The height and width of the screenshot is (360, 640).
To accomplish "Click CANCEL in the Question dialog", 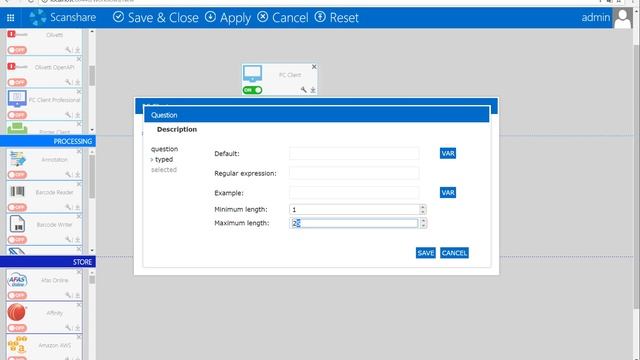I will point(454,253).
